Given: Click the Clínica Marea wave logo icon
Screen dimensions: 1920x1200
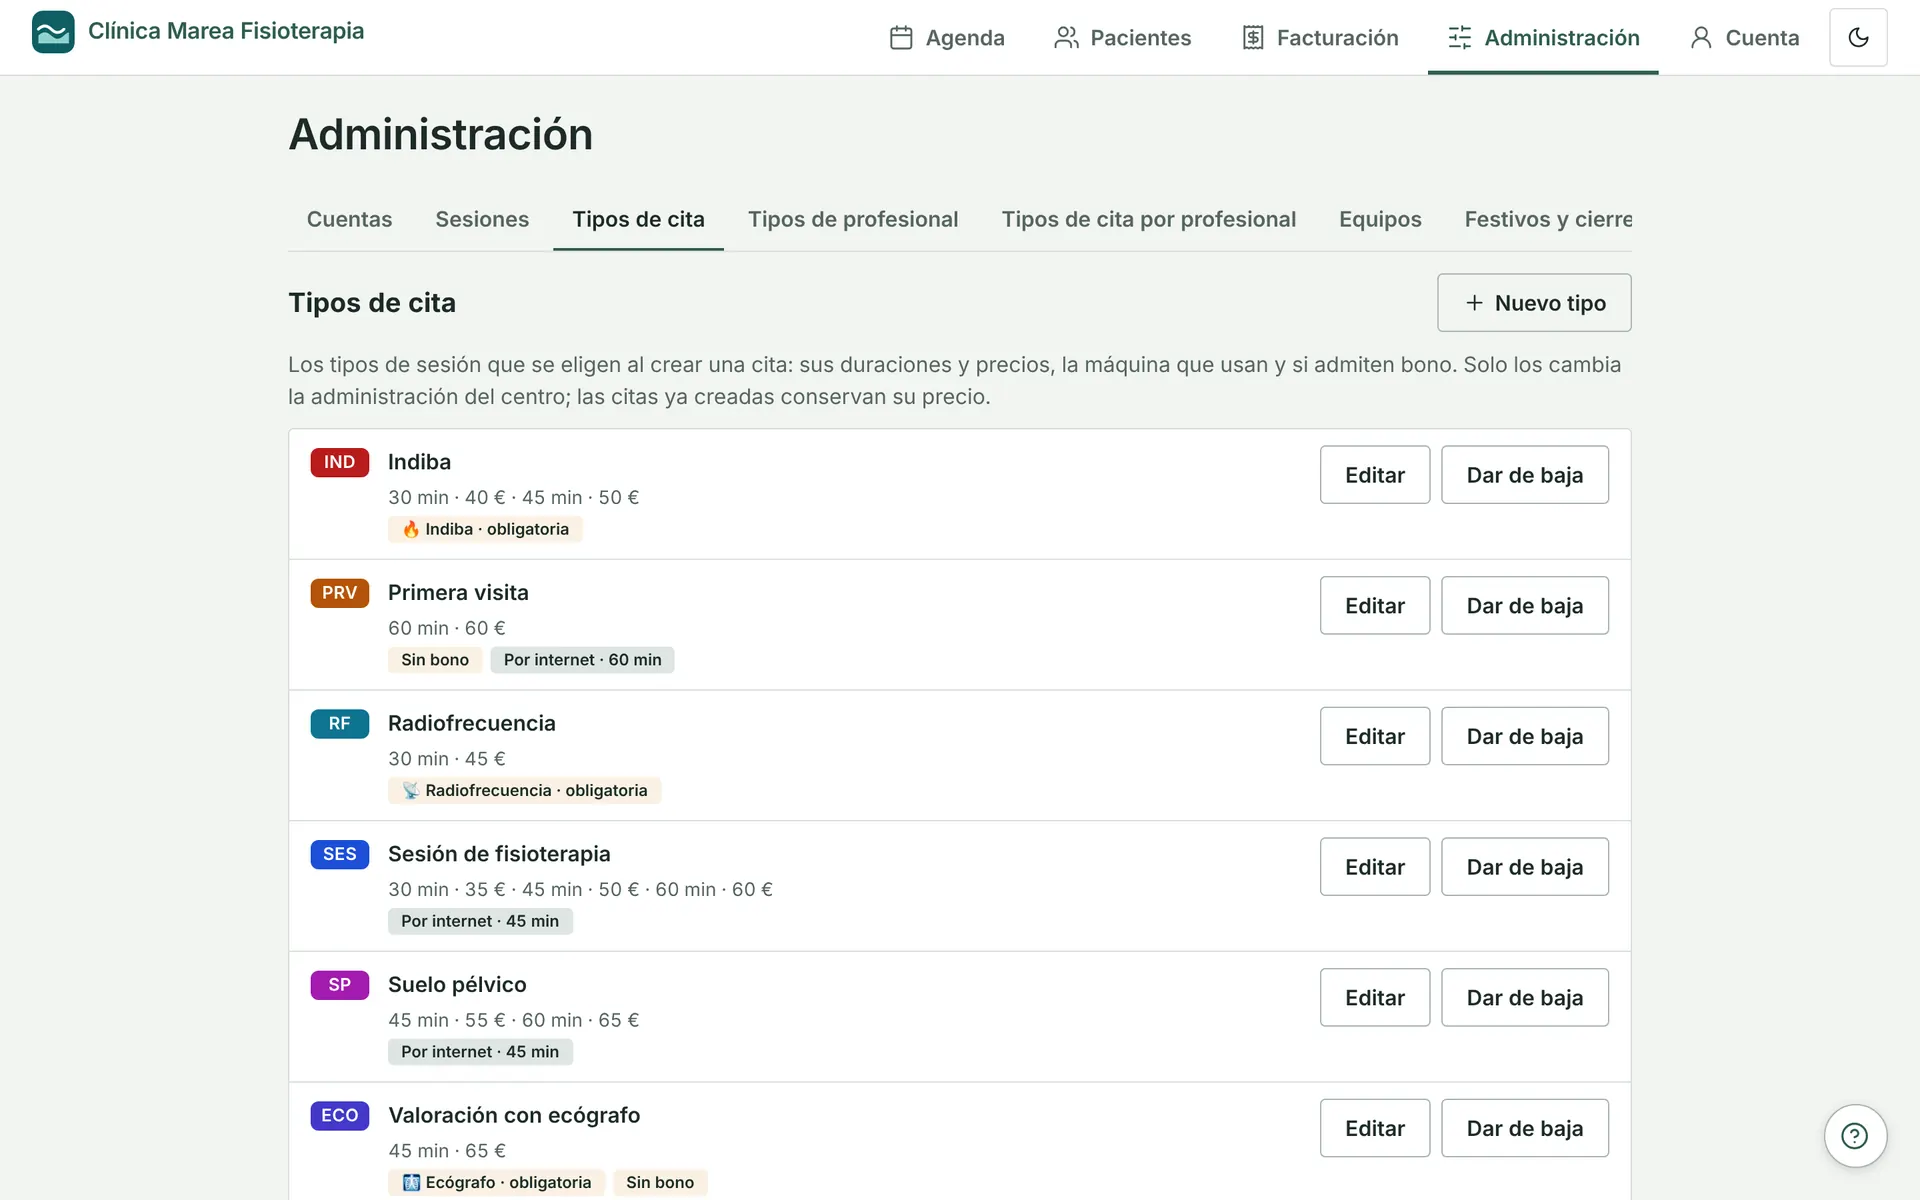Looking at the screenshot, I should pos(53,32).
